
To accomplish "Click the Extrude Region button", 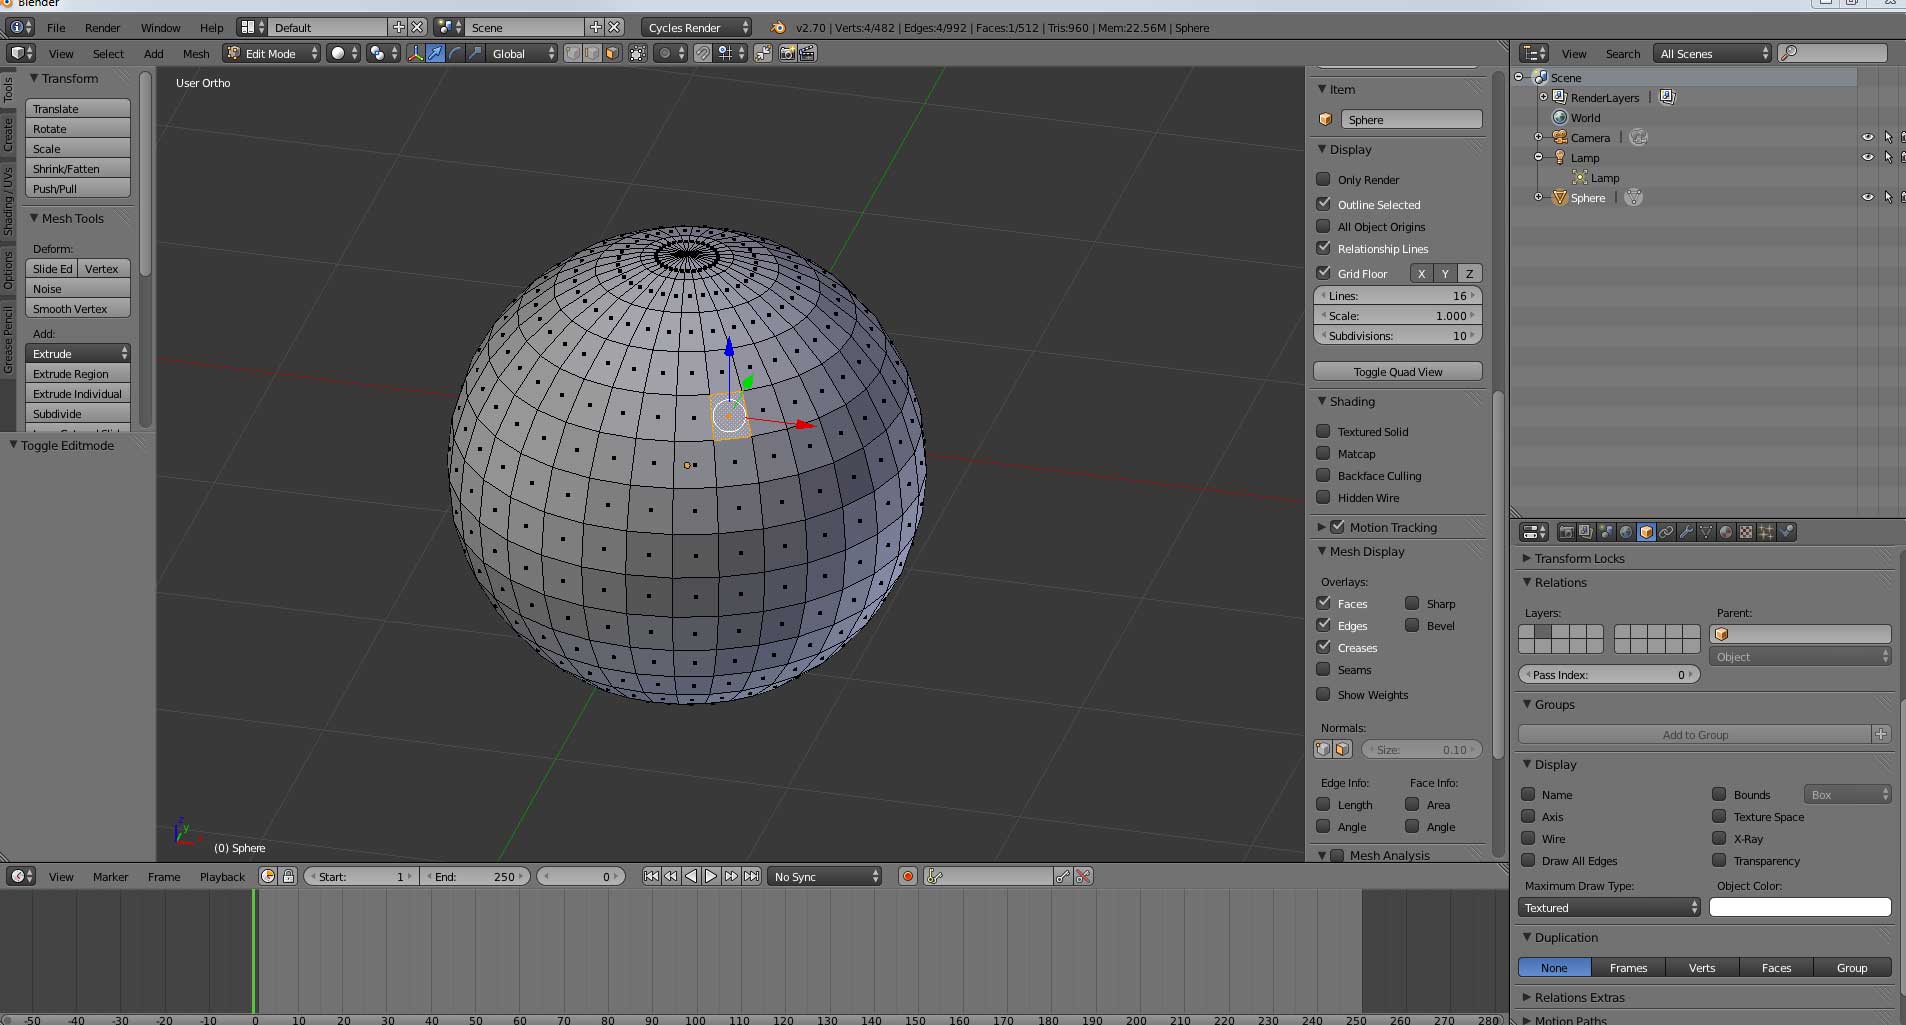I will point(78,374).
